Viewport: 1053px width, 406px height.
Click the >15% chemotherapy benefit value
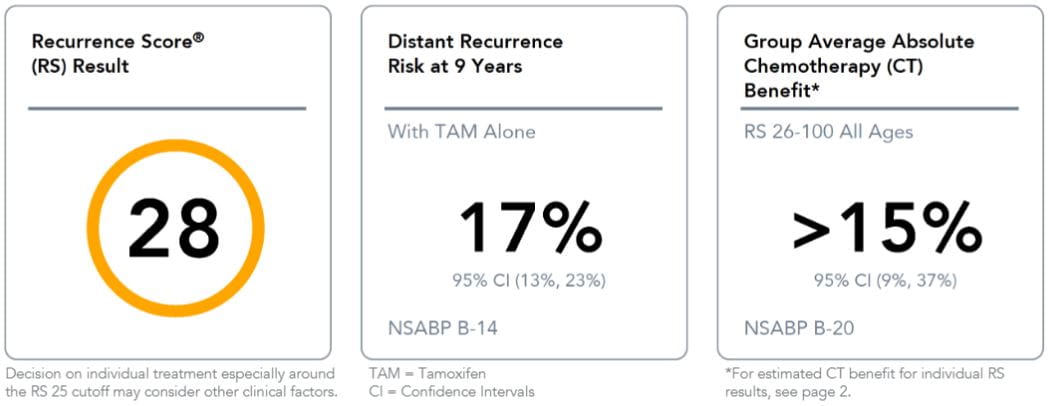coord(886,226)
